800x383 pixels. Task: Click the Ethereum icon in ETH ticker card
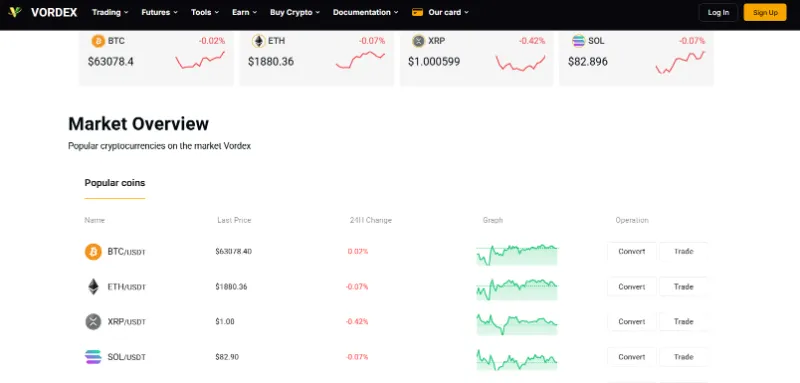coord(259,41)
